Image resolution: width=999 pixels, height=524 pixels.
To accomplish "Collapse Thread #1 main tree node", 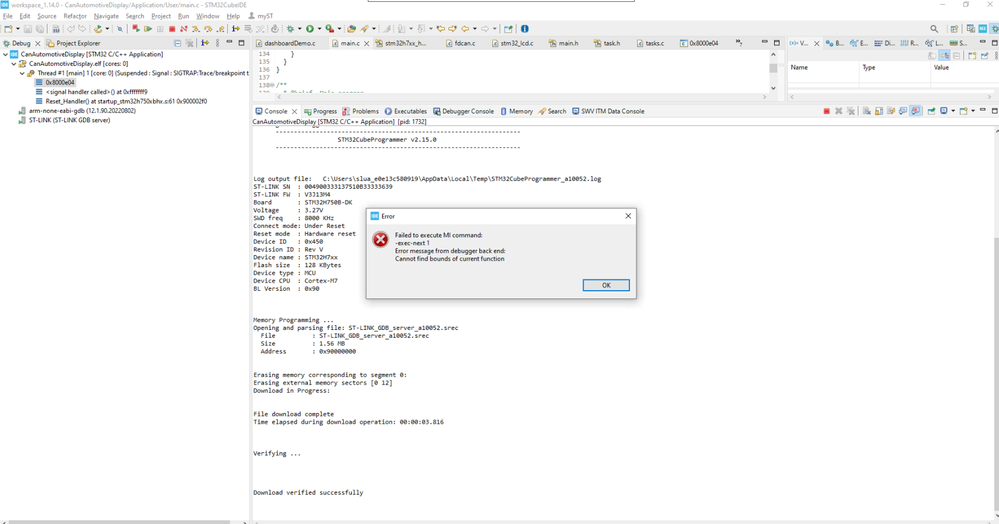I will click(x=22, y=73).
